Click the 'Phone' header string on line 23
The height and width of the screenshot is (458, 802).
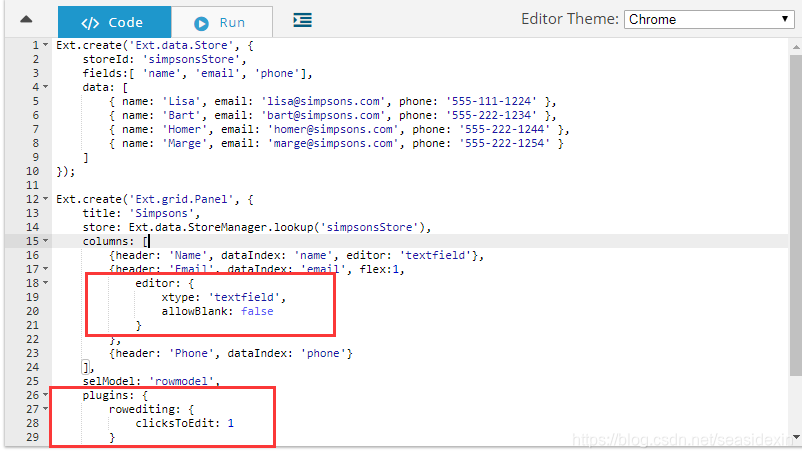pos(191,353)
